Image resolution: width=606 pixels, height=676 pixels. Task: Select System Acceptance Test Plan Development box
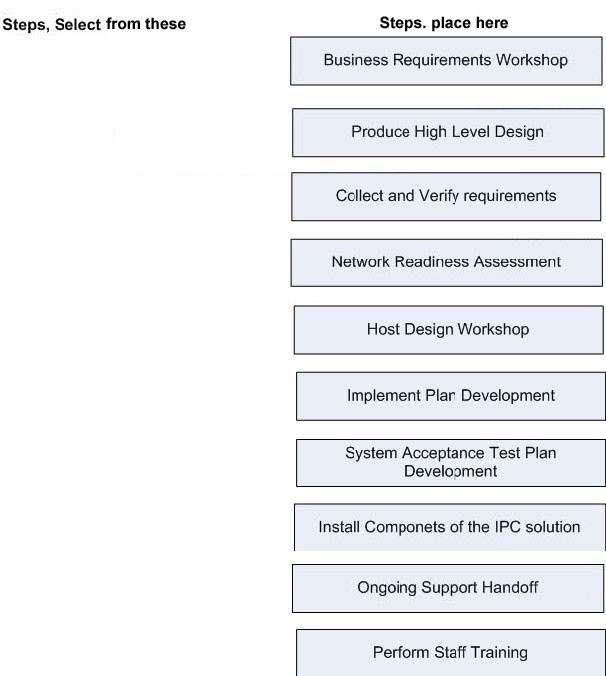(x=450, y=463)
